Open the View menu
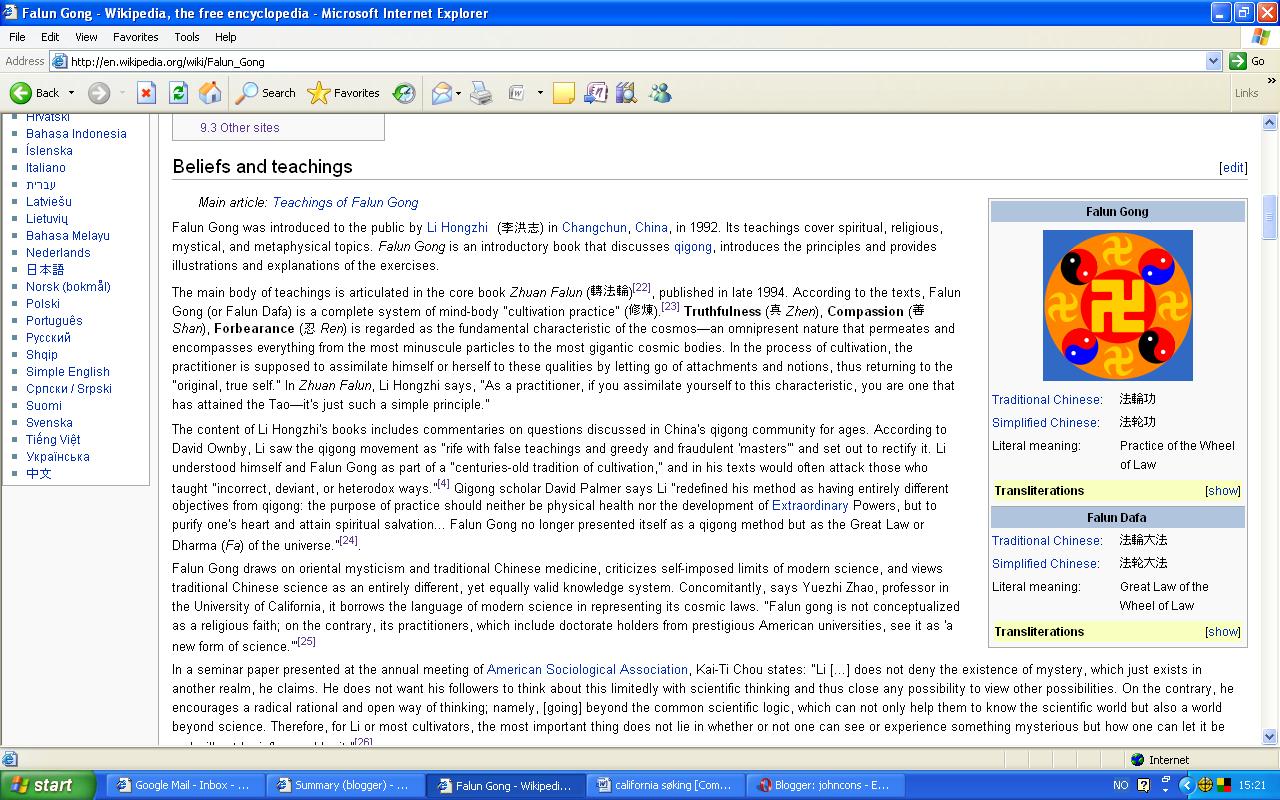This screenshot has height=800, width=1280. click(x=86, y=37)
